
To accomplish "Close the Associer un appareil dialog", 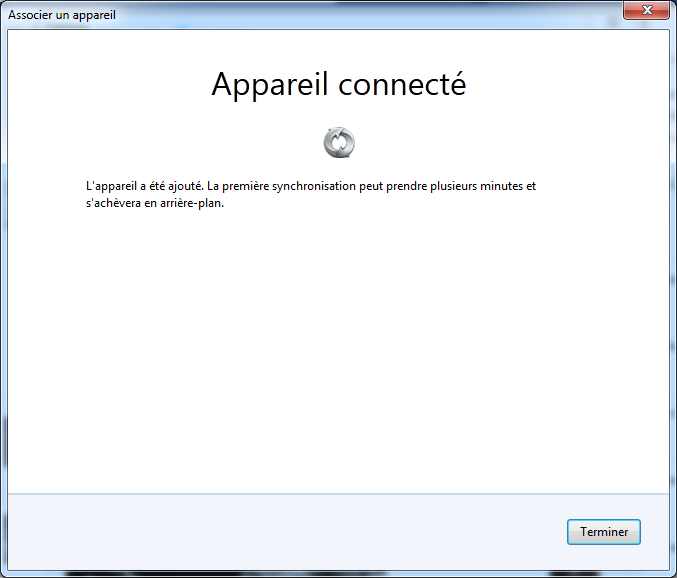I will click(646, 10).
